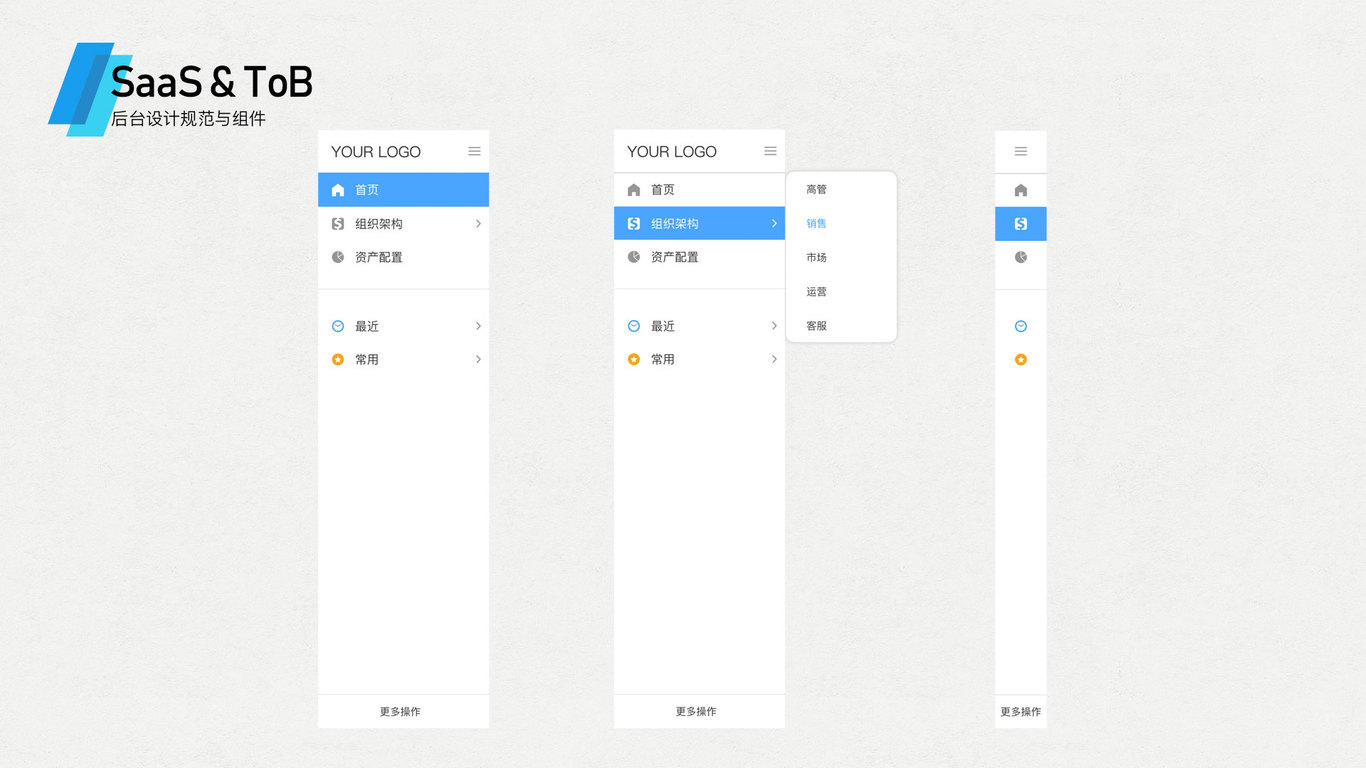The image size is (1366, 768).
Task: Select 首页 label in middle sidebar
Action: [x=663, y=190]
